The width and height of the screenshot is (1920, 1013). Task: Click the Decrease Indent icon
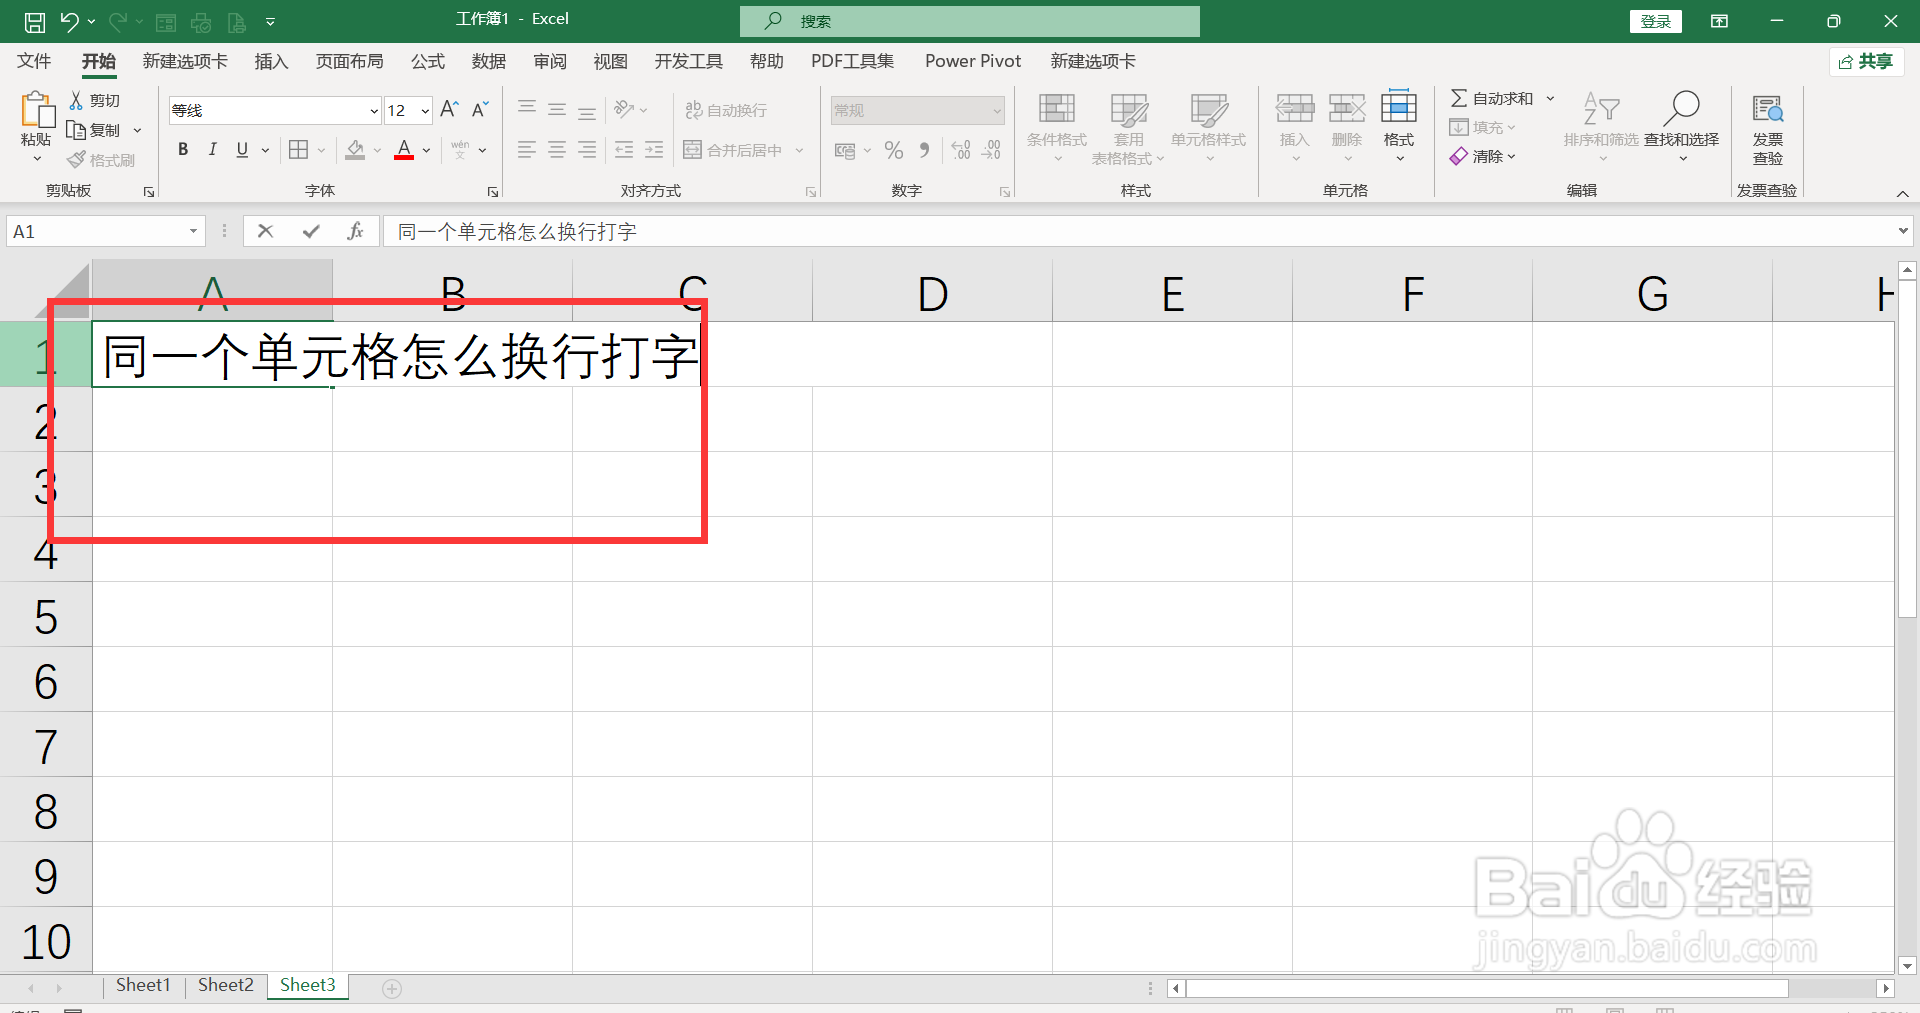pos(624,150)
